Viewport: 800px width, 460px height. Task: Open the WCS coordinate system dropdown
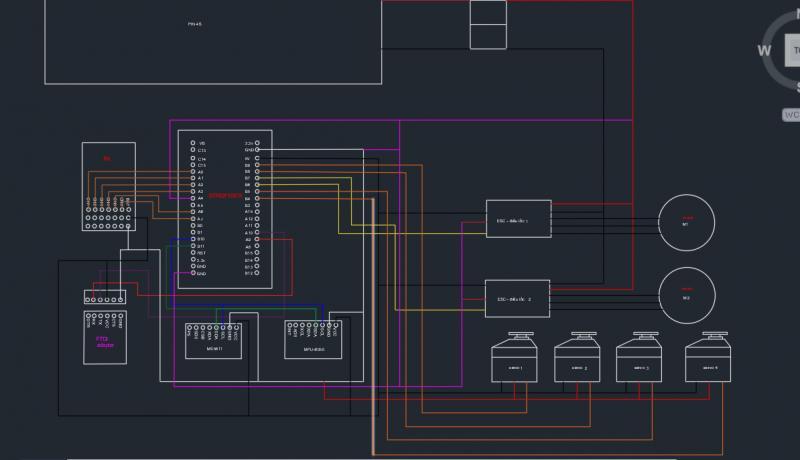790,115
